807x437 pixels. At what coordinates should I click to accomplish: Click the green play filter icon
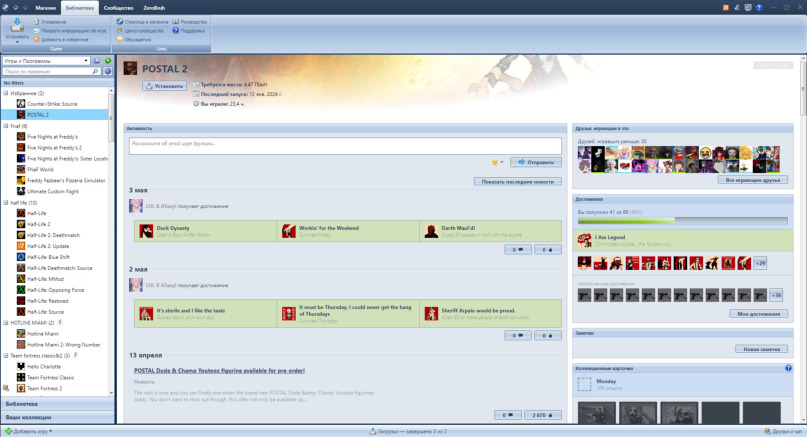tap(108, 61)
